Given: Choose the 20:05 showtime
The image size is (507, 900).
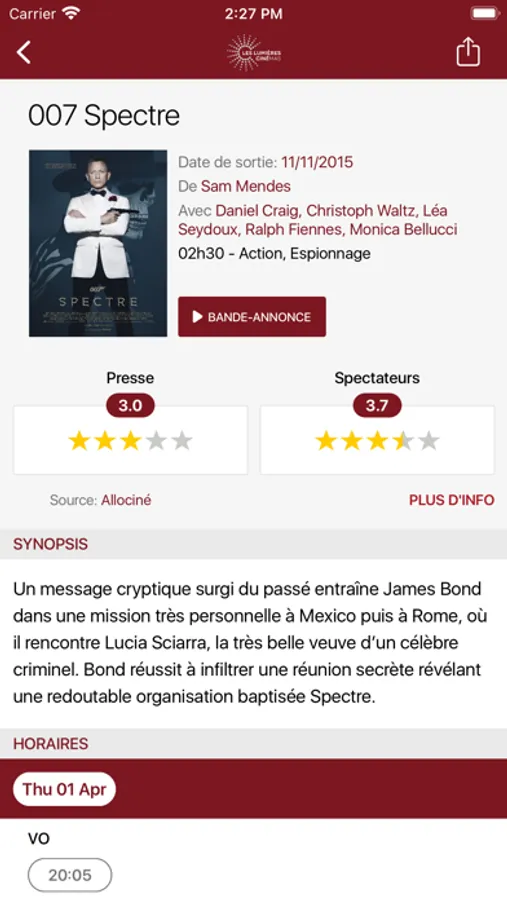Looking at the screenshot, I should tap(70, 875).
